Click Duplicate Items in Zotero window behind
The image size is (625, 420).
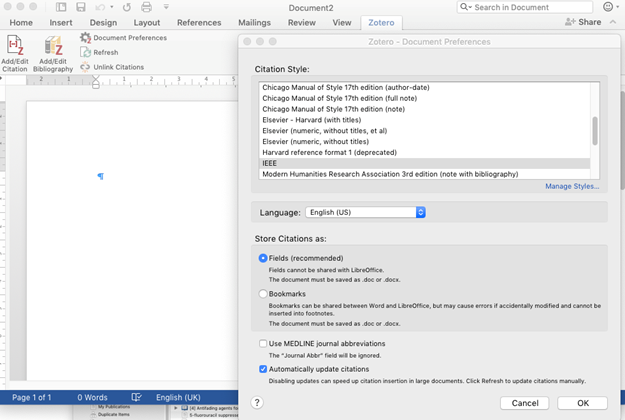click(x=114, y=414)
